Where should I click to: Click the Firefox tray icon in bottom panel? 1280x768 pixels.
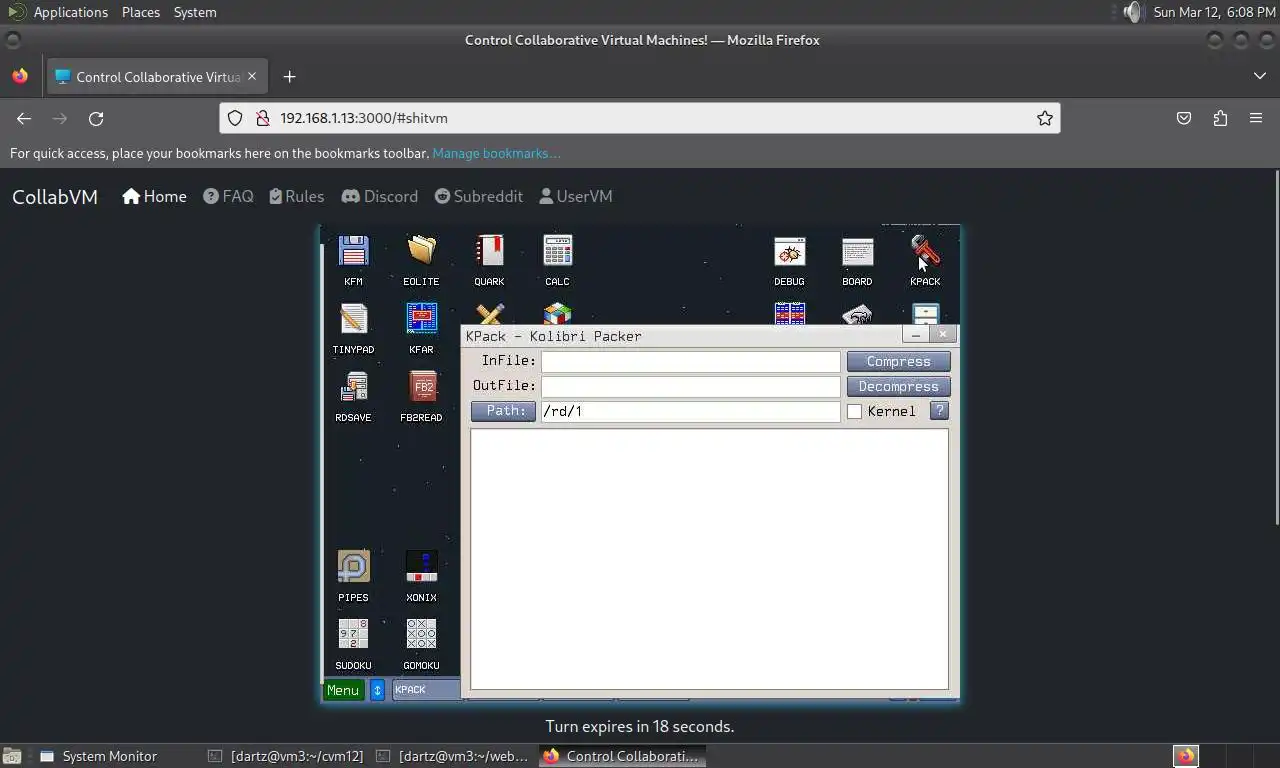[x=1186, y=756]
